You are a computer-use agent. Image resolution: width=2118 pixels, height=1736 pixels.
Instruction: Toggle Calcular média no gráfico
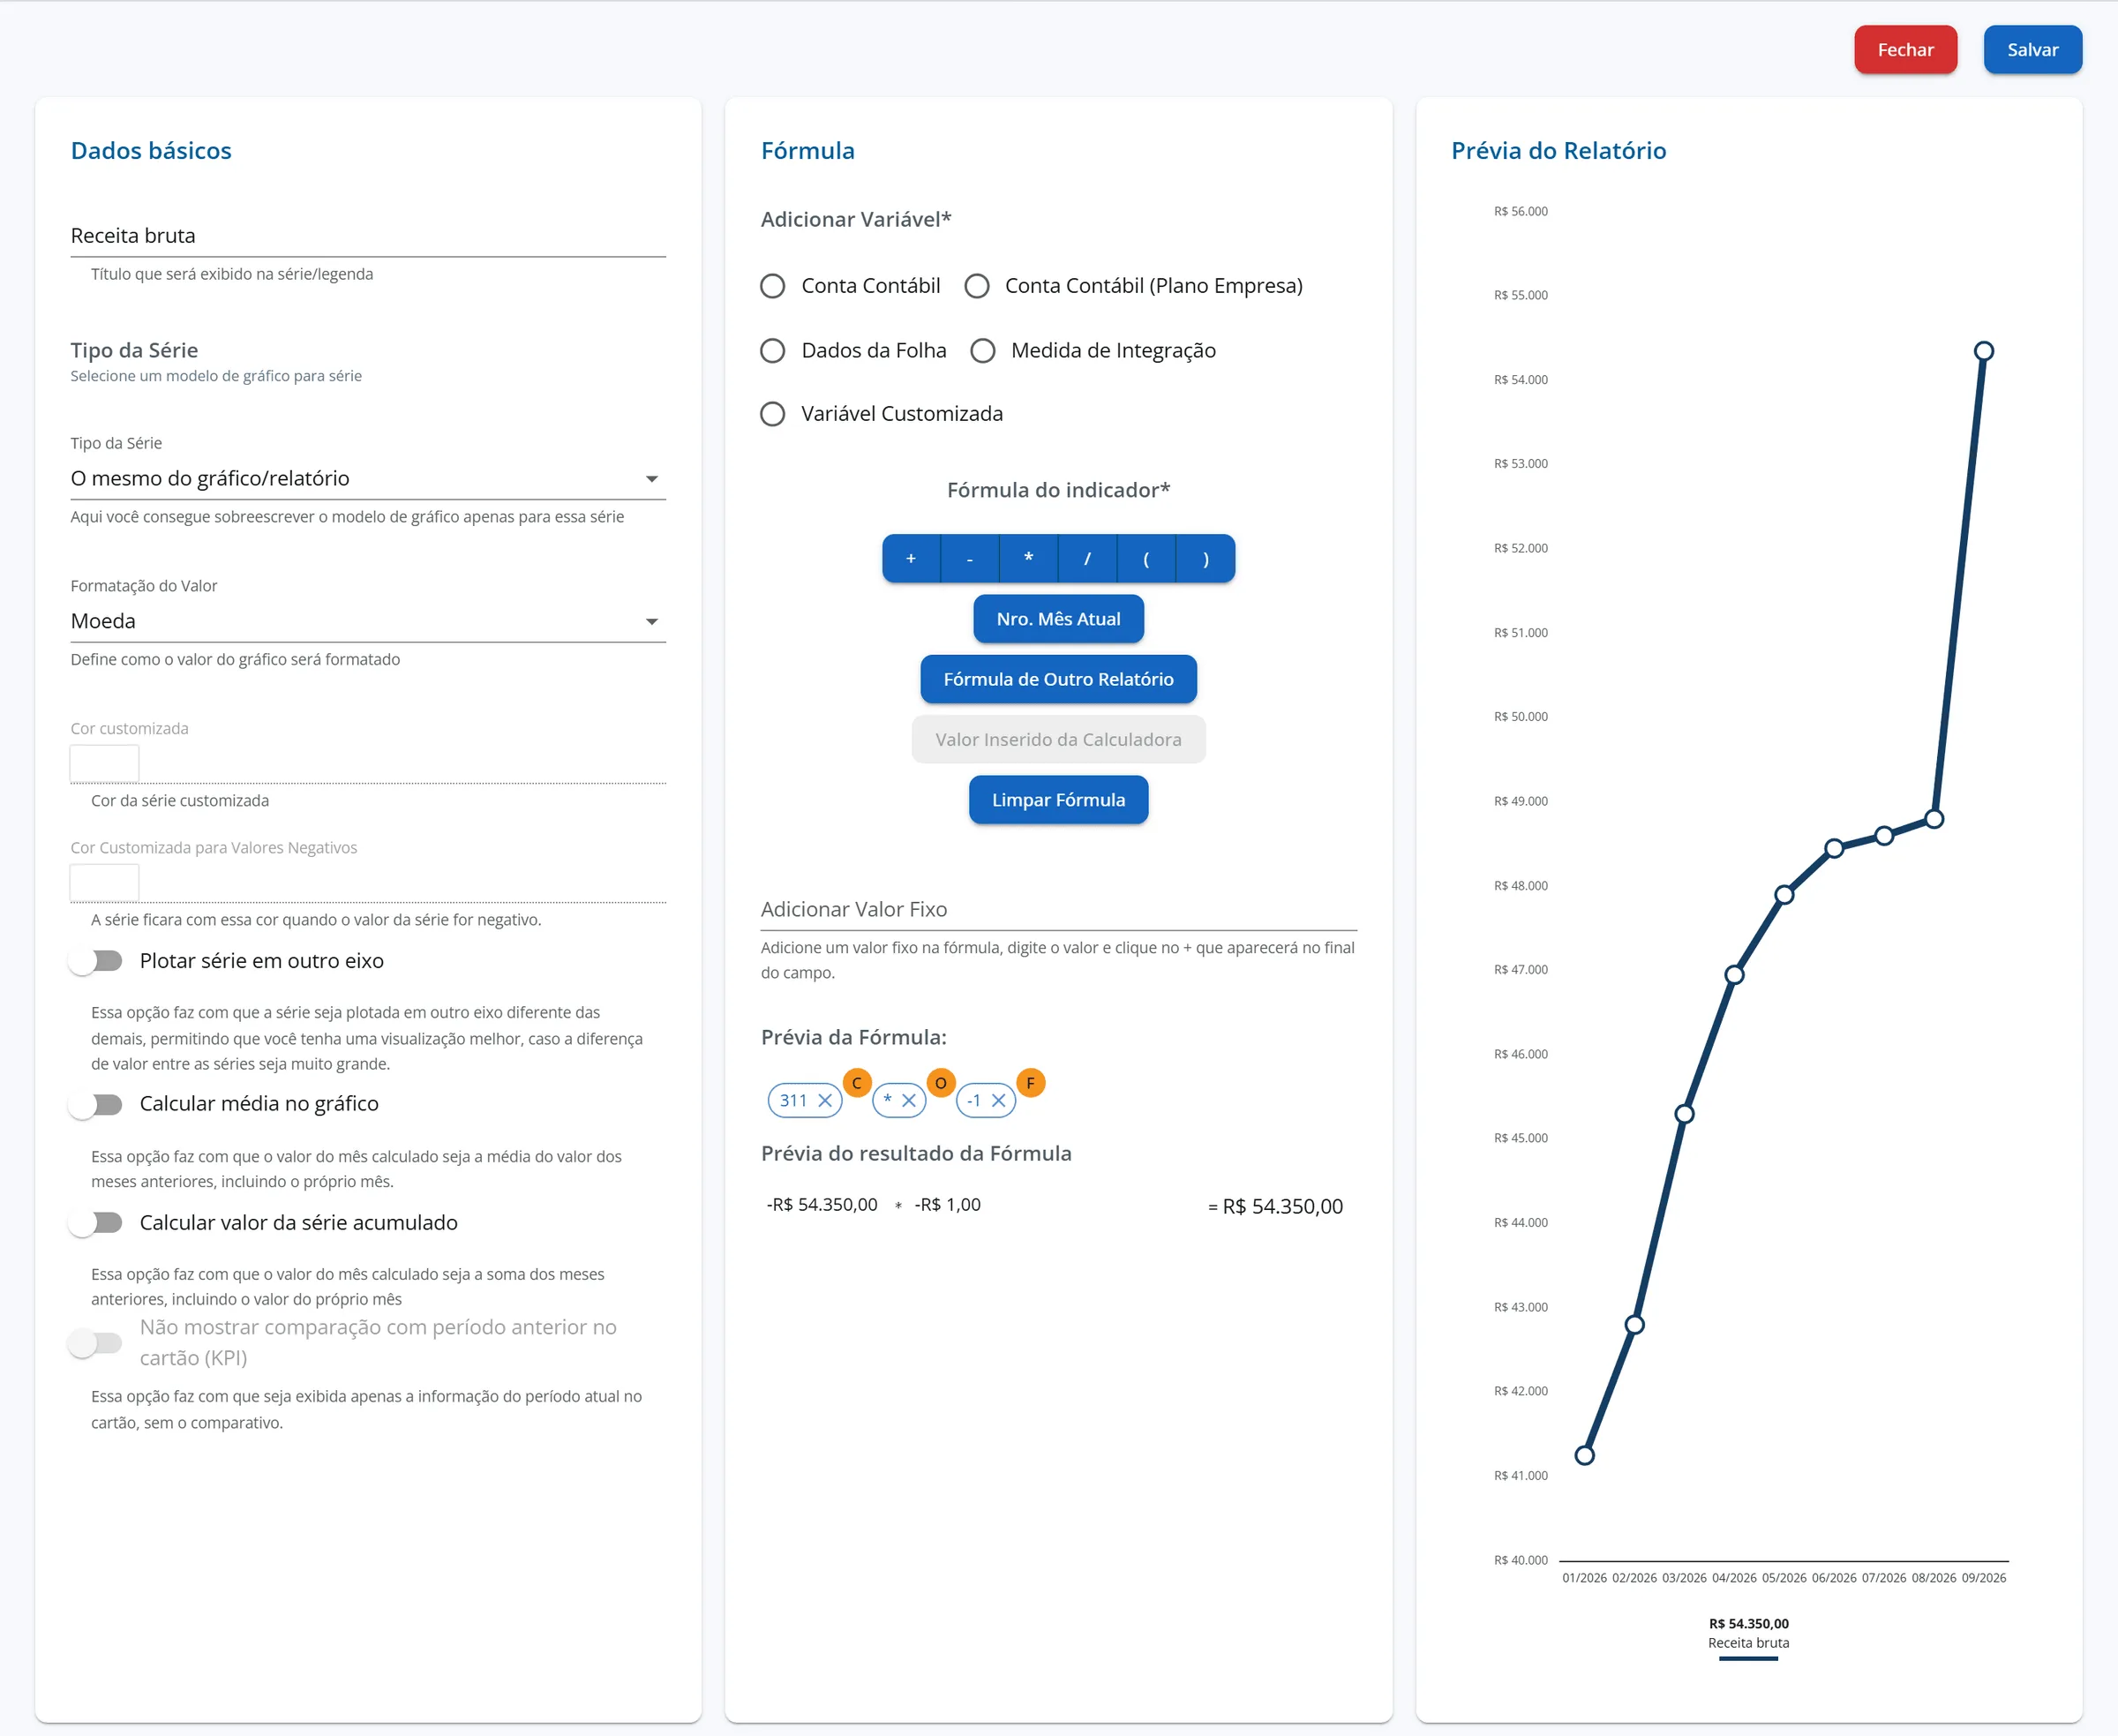tap(96, 1104)
